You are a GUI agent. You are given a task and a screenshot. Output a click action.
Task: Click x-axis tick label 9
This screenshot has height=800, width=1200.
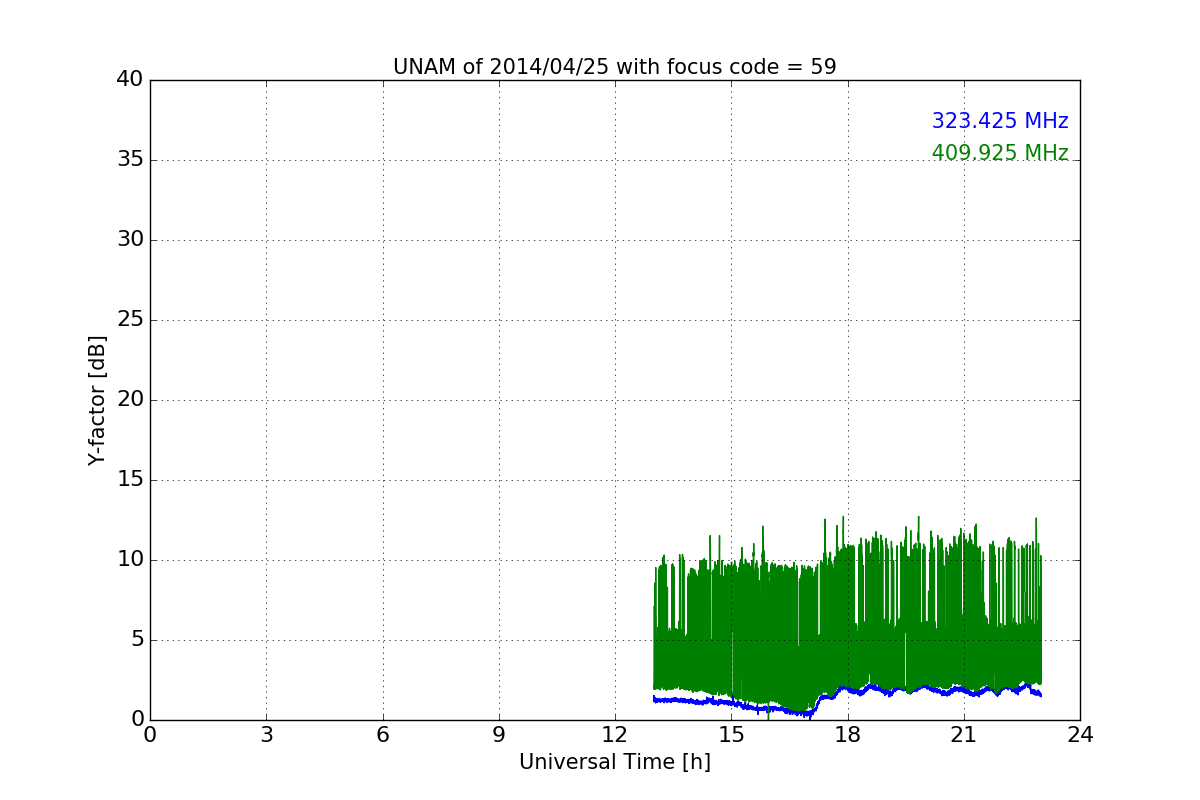499,735
